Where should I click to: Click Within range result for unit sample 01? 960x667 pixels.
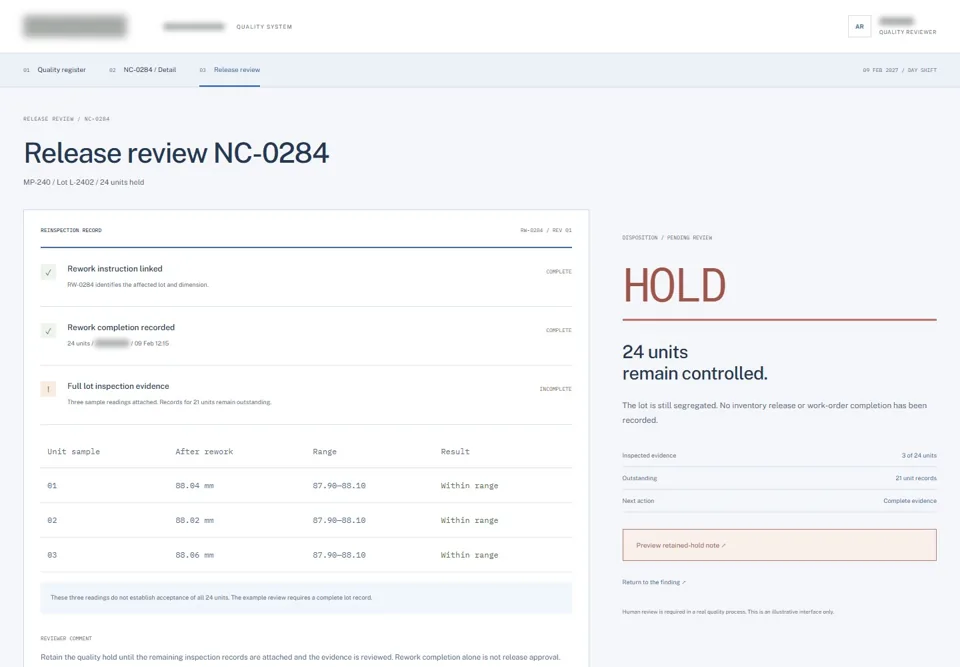[x=470, y=486]
